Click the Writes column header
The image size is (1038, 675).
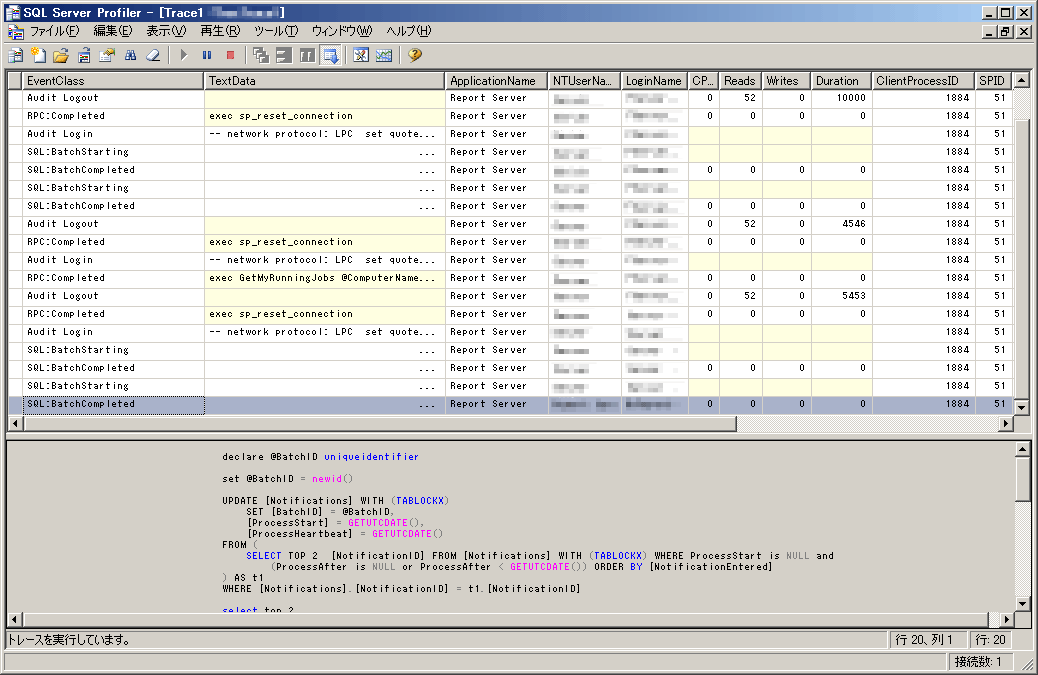coord(786,81)
